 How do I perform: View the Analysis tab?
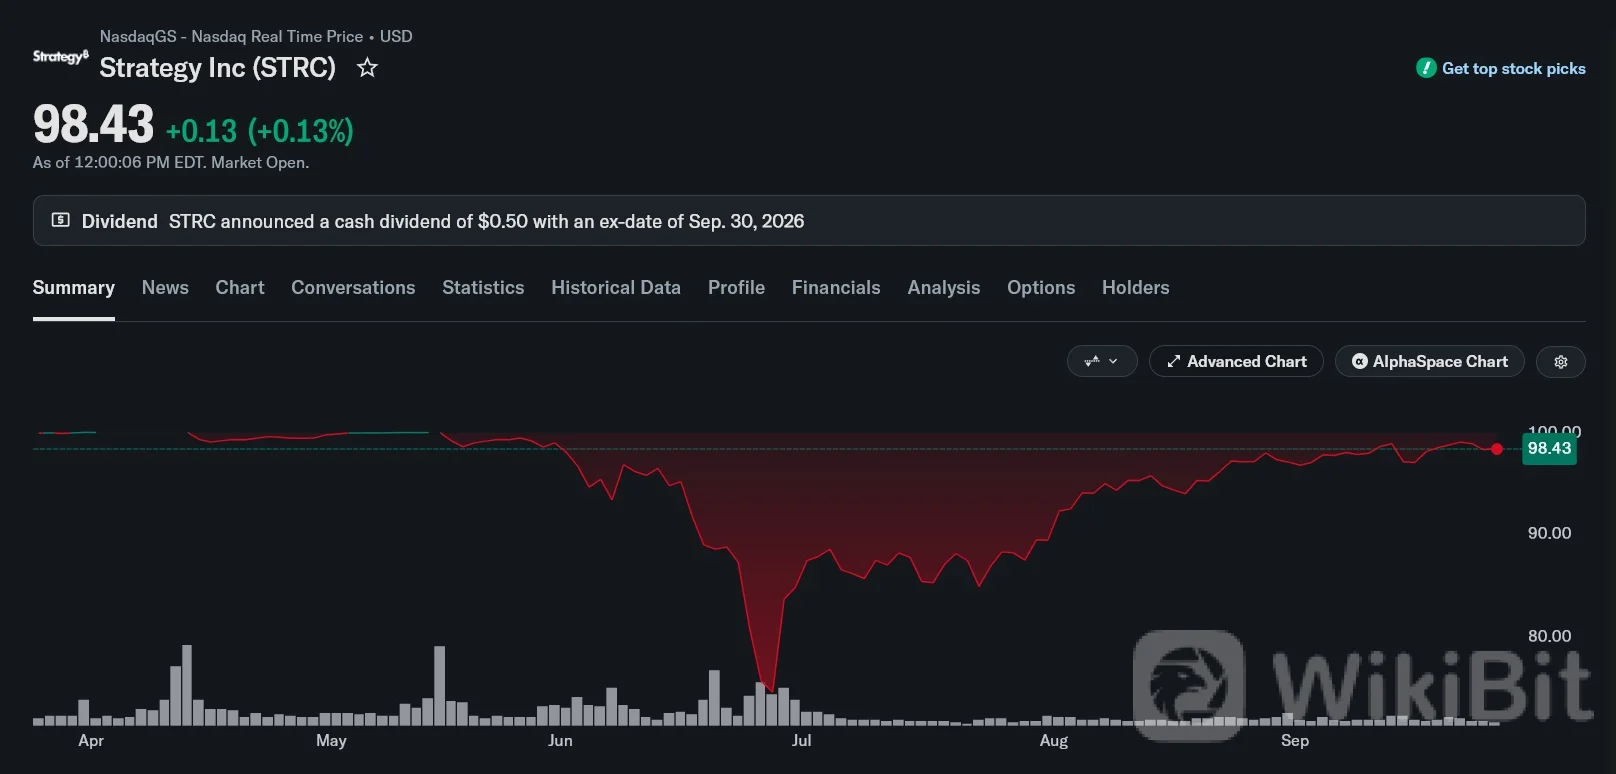(944, 288)
